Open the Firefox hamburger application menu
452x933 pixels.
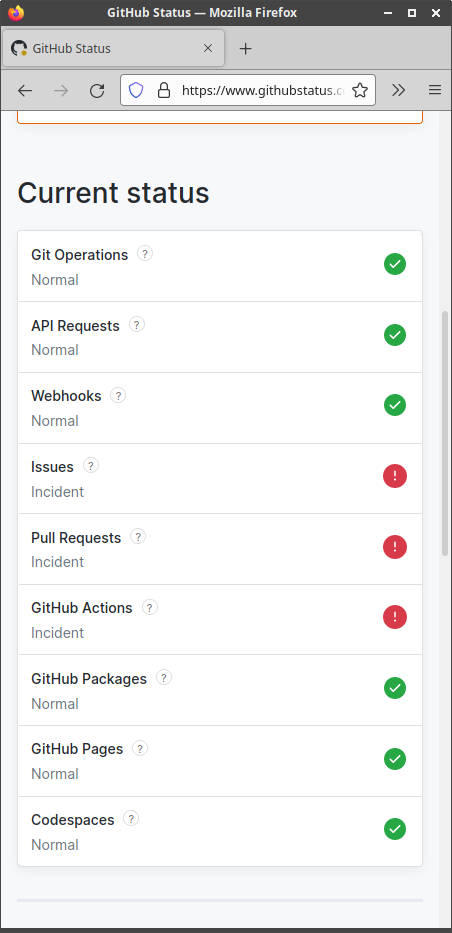(435, 90)
